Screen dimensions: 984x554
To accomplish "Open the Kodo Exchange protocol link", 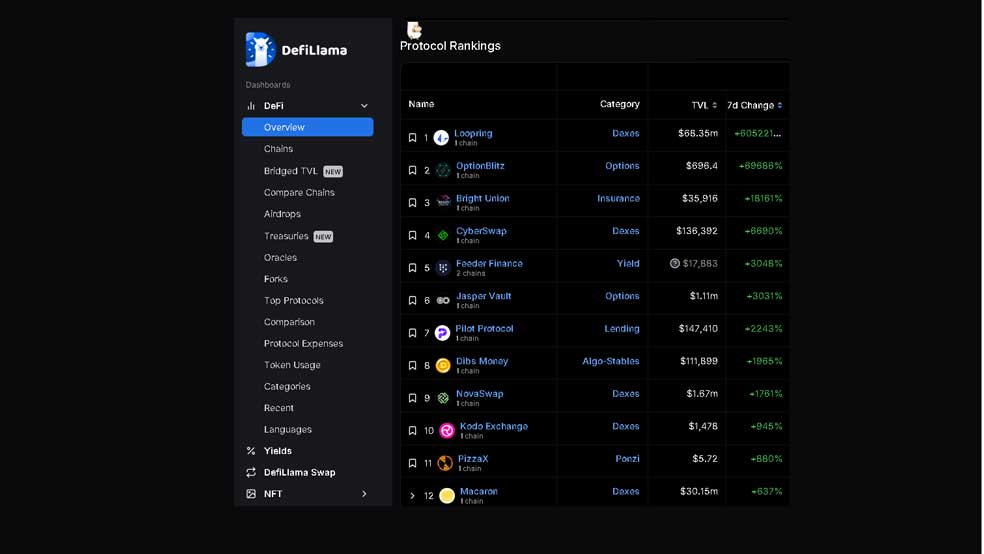I will point(494,426).
